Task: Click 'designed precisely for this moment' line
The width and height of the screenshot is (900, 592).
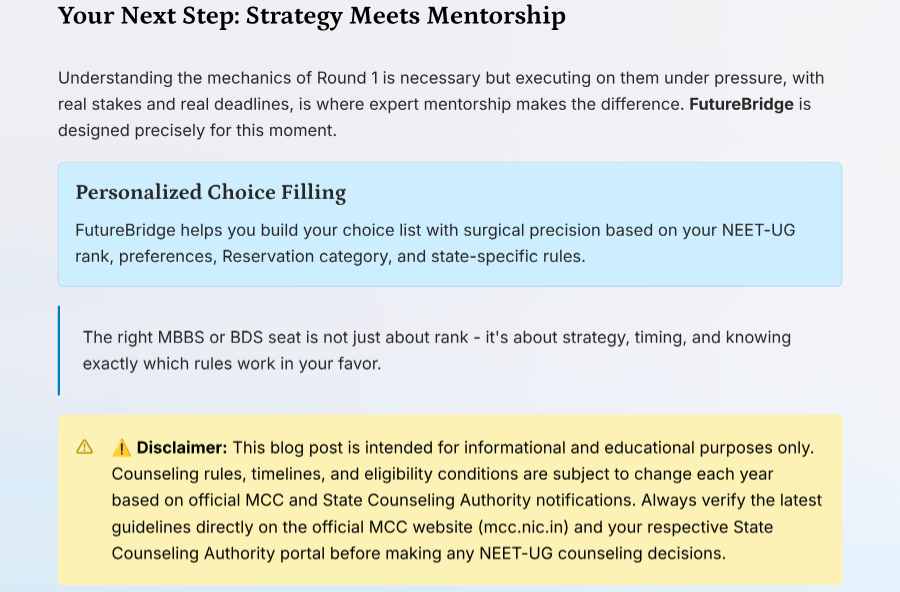Action: click(x=197, y=130)
